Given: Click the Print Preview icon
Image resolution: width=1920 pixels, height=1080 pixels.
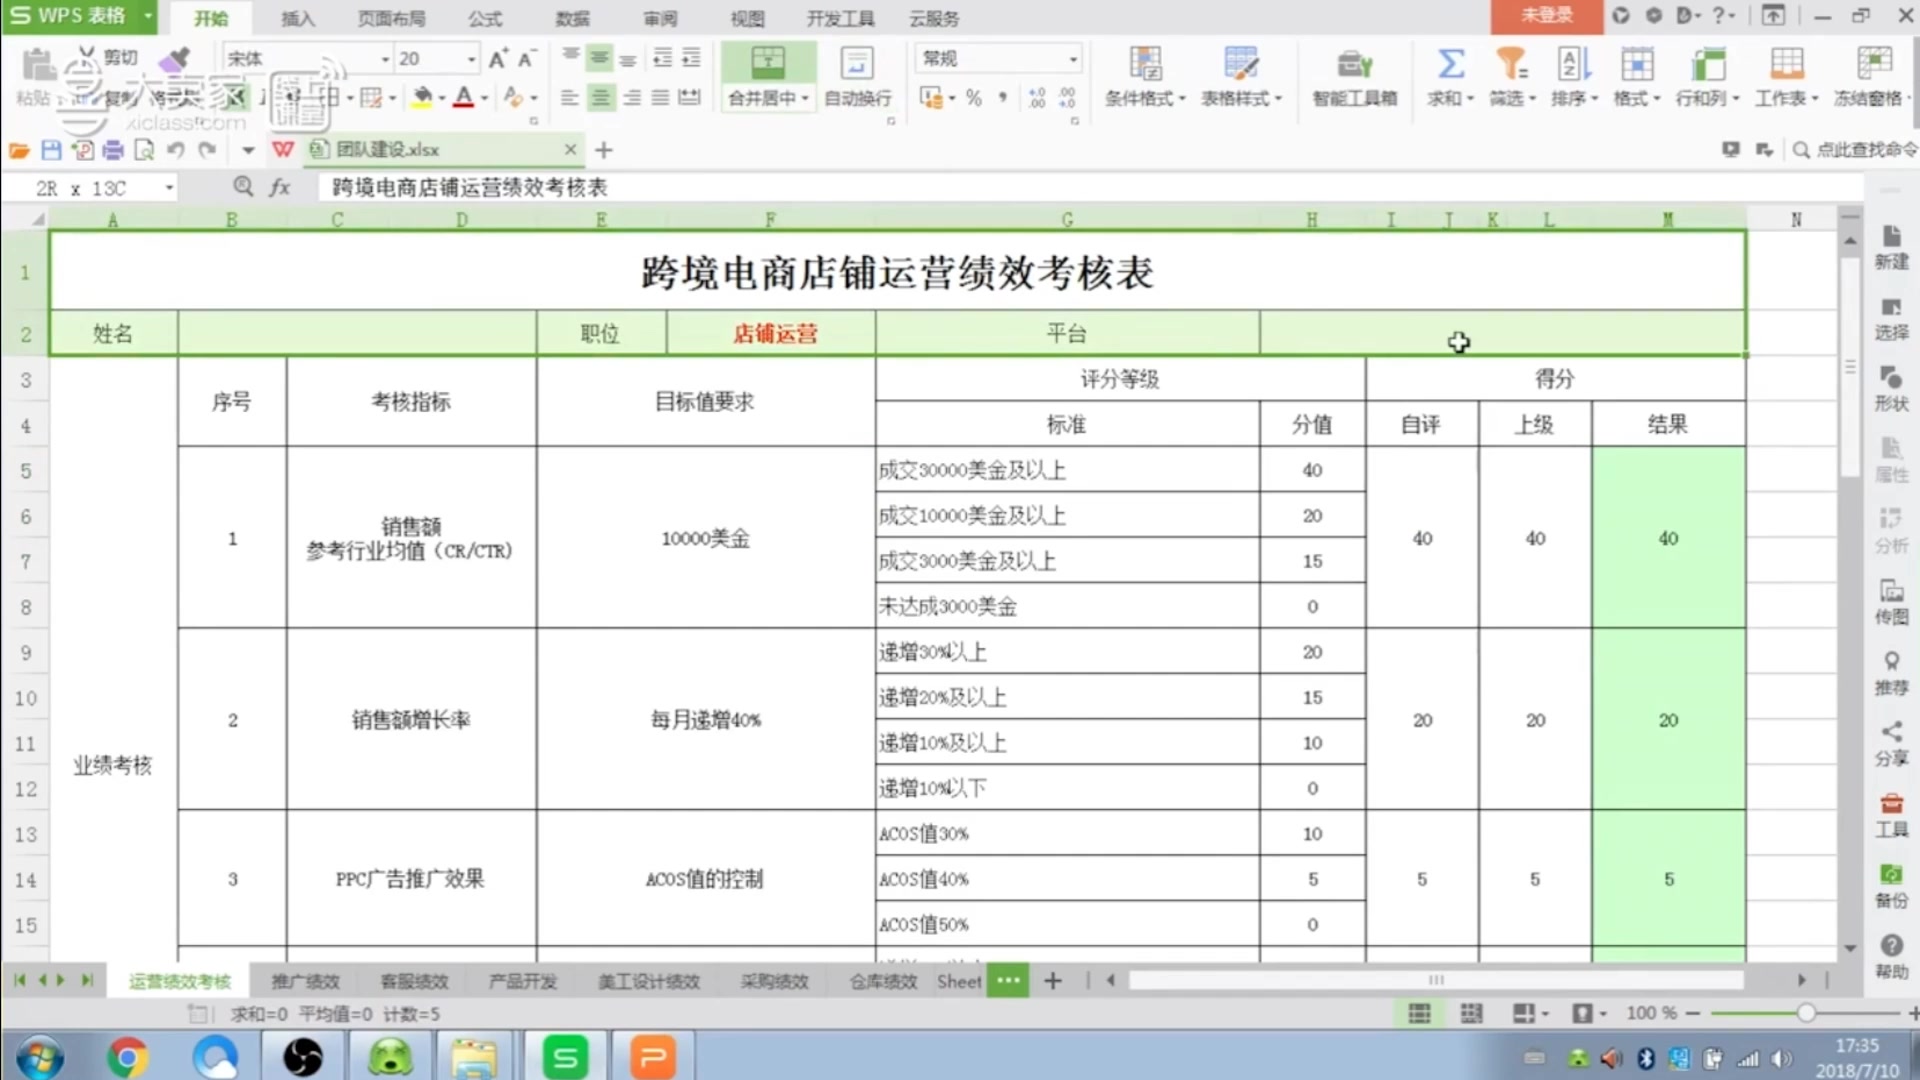Looking at the screenshot, I should coord(144,150).
